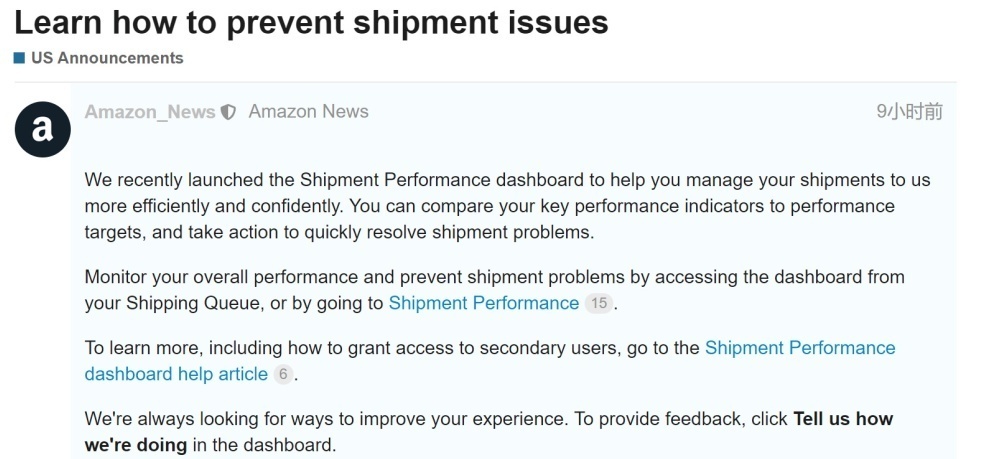Click the Learn how to prevent shipment issues title
Screen dimensions: 987x459
click(x=311, y=22)
